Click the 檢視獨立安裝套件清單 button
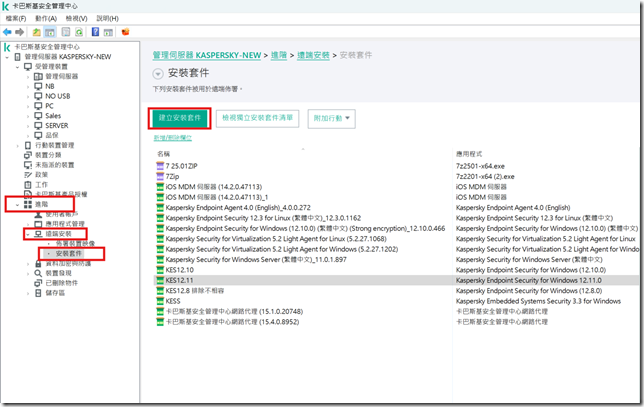The height and width of the screenshot is (407, 644). pyautogui.click(x=259, y=118)
